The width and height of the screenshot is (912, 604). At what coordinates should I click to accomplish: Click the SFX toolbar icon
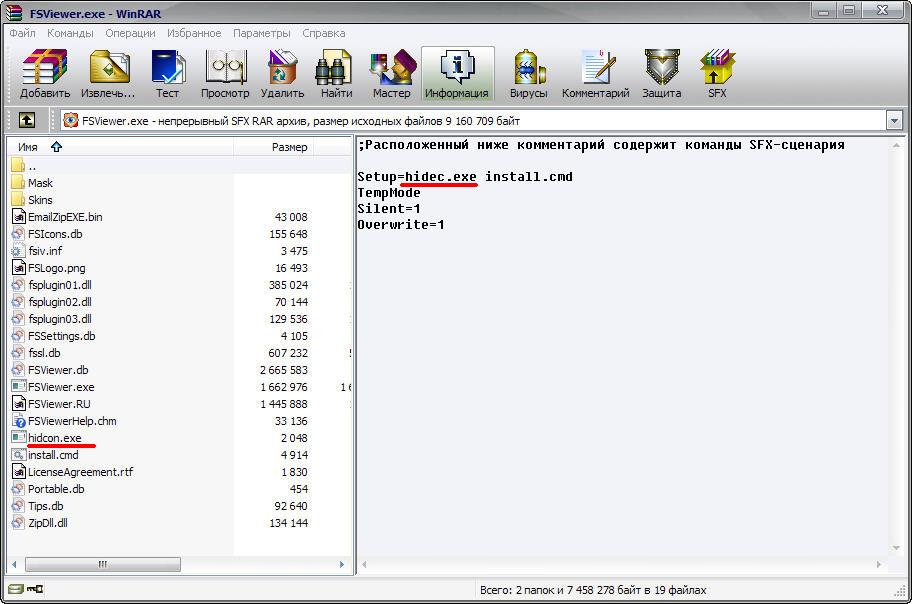(717, 73)
